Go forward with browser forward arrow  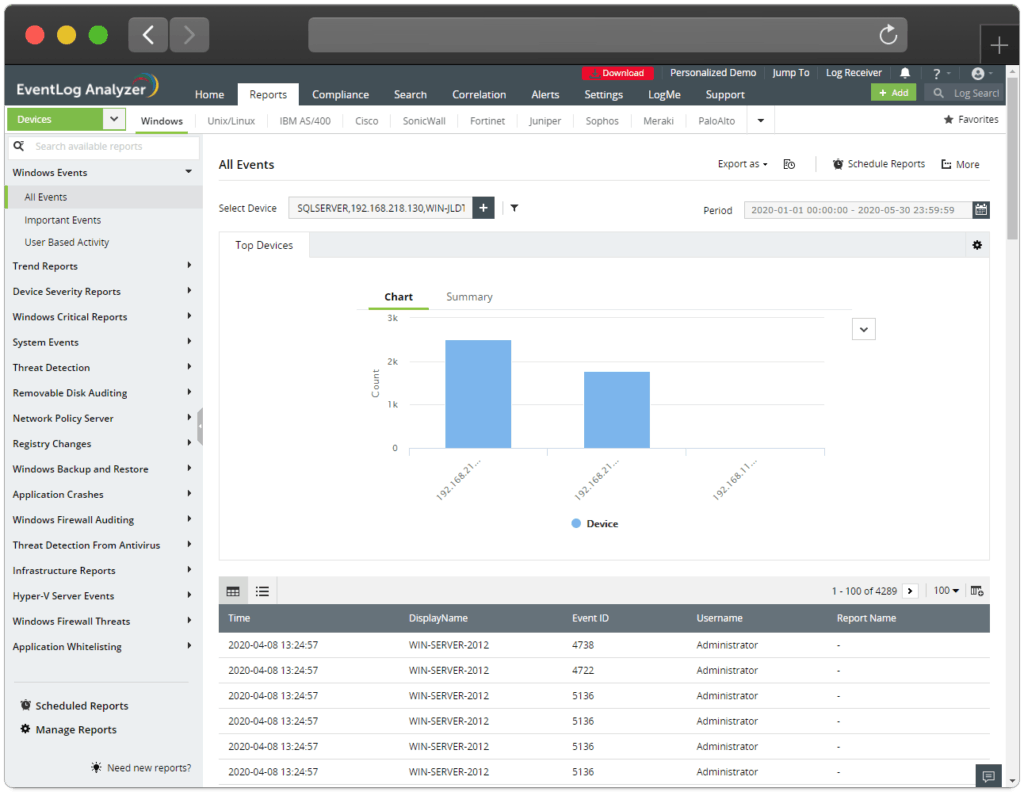coord(189,35)
